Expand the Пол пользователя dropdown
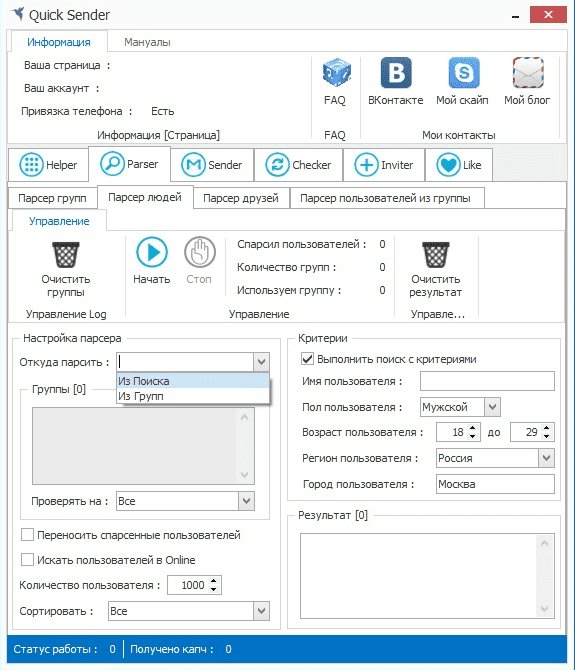Image resolution: width=575 pixels, height=670 pixels. [492, 407]
